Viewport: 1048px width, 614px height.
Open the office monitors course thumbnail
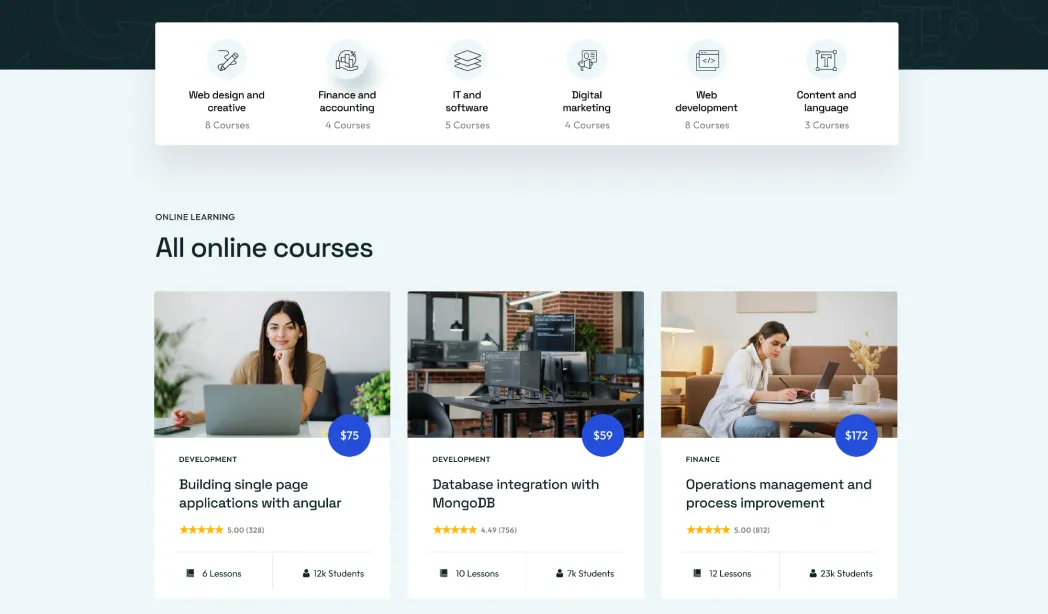(x=525, y=364)
